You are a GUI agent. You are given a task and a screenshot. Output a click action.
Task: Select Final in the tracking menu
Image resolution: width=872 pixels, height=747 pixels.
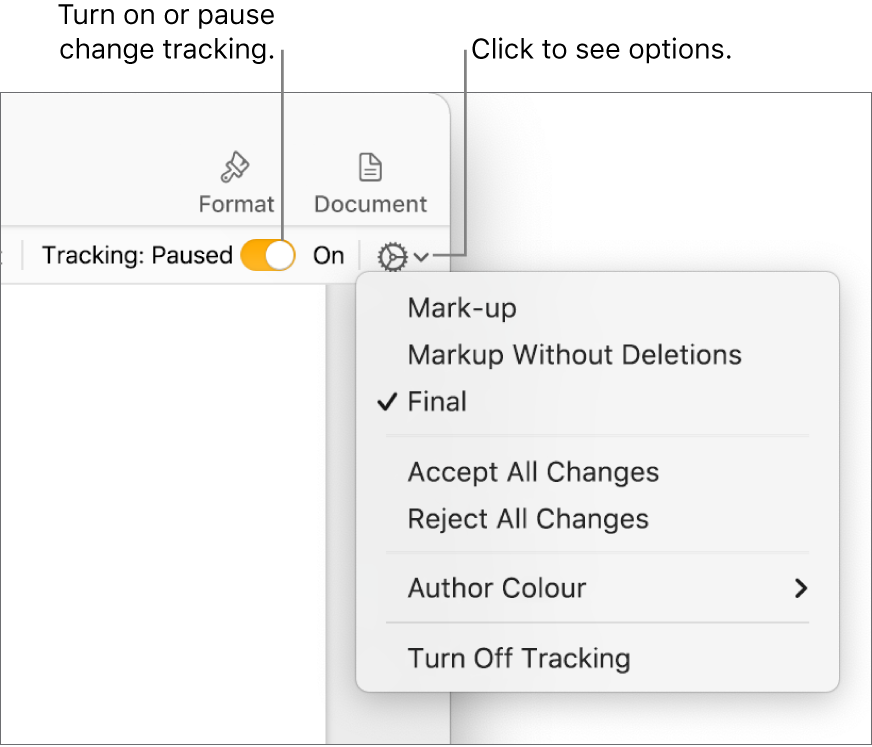pyautogui.click(x=435, y=402)
